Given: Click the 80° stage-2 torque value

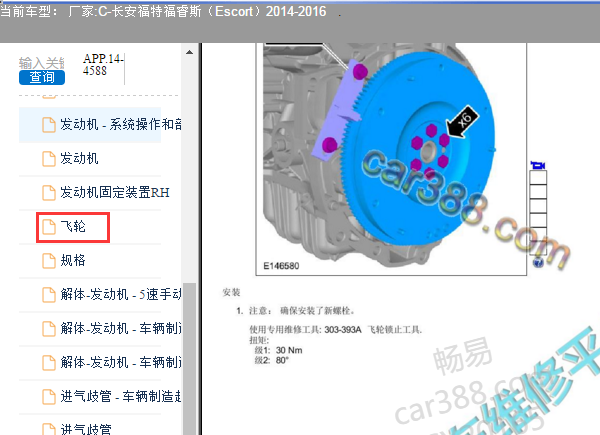Looking at the screenshot, I should [x=282, y=360].
